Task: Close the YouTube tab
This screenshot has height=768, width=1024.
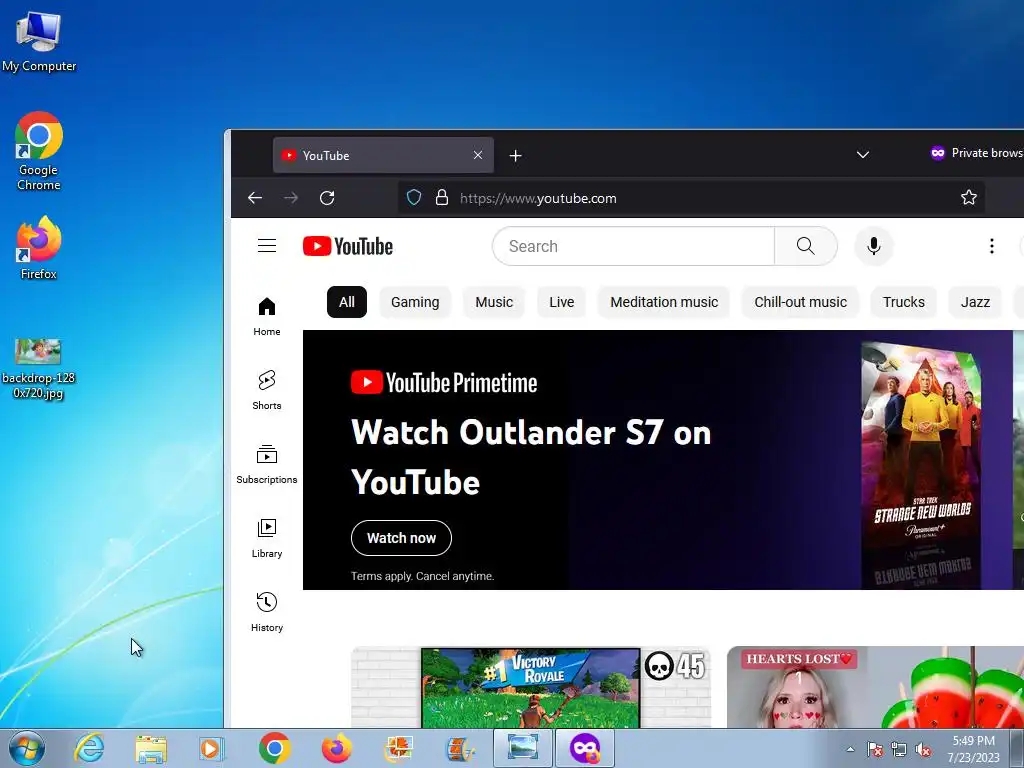Action: (478, 155)
